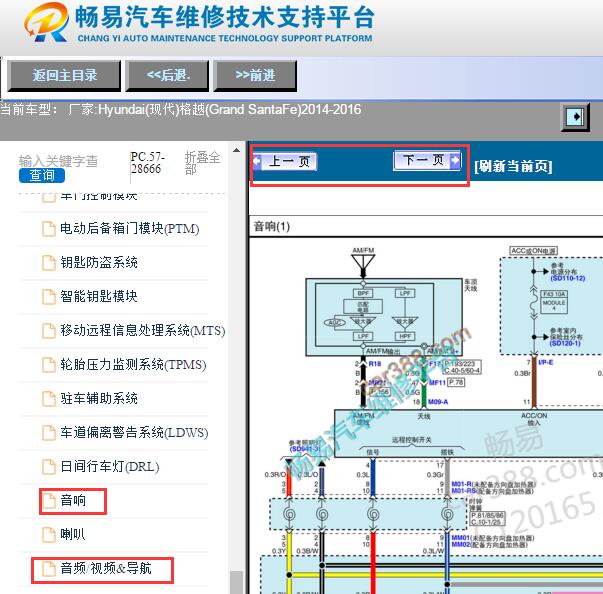Click document icon beside 轮胎压力监测系统(TPMS)
This screenshot has height=594, width=603.
tap(49, 364)
